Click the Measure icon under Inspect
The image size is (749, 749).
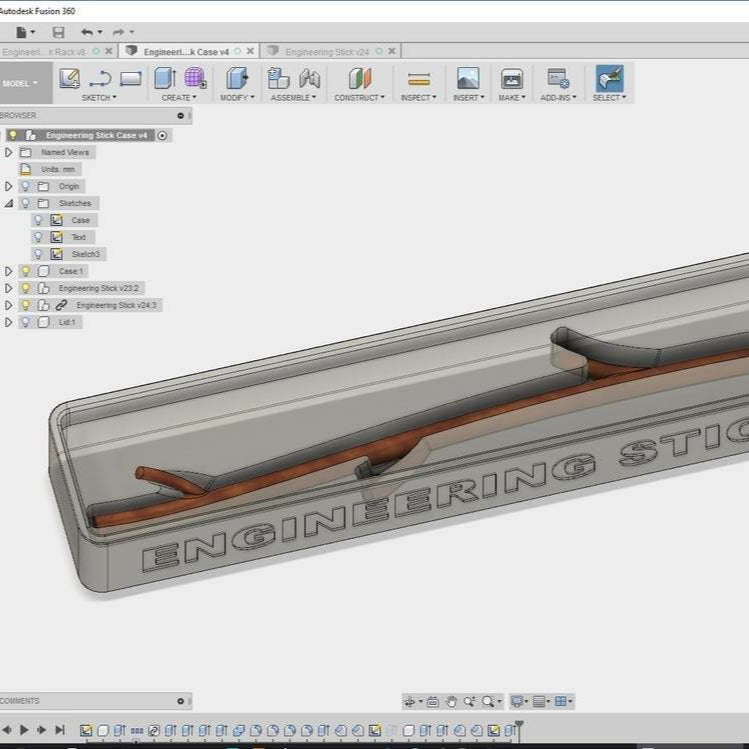pyautogui.click(x=419, y=79)
